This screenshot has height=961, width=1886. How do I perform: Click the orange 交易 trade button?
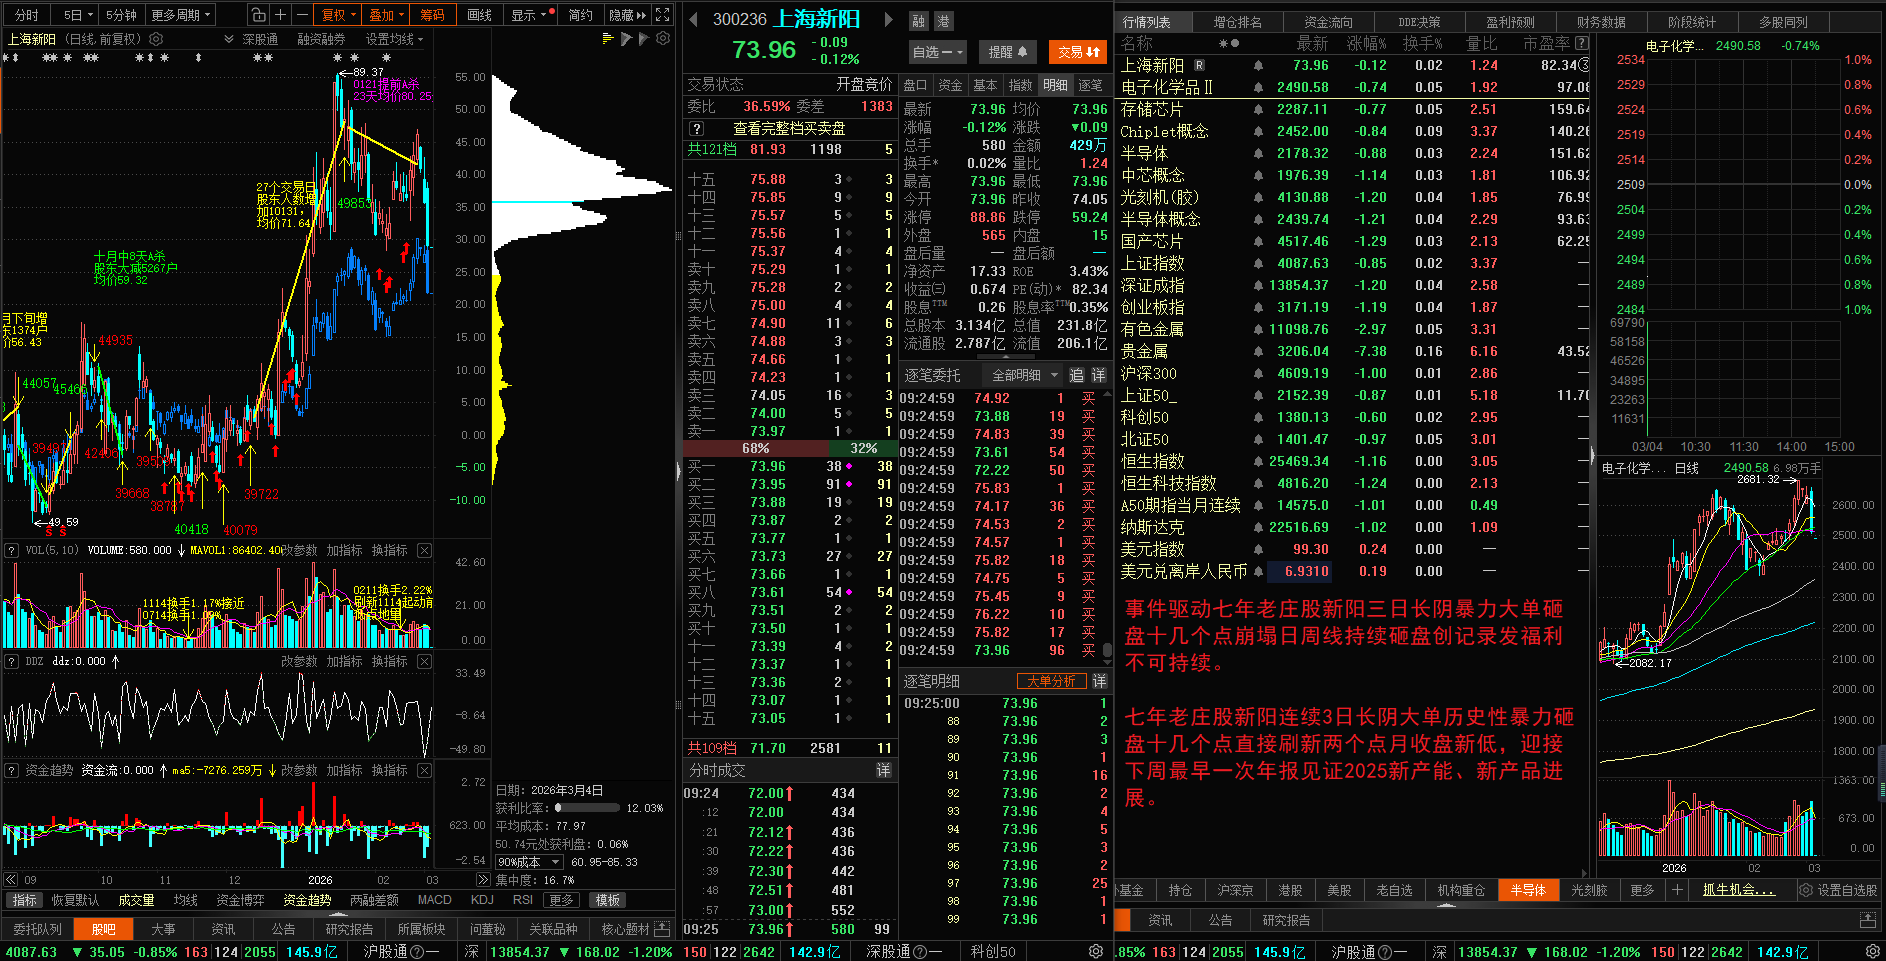(1078, 52)
